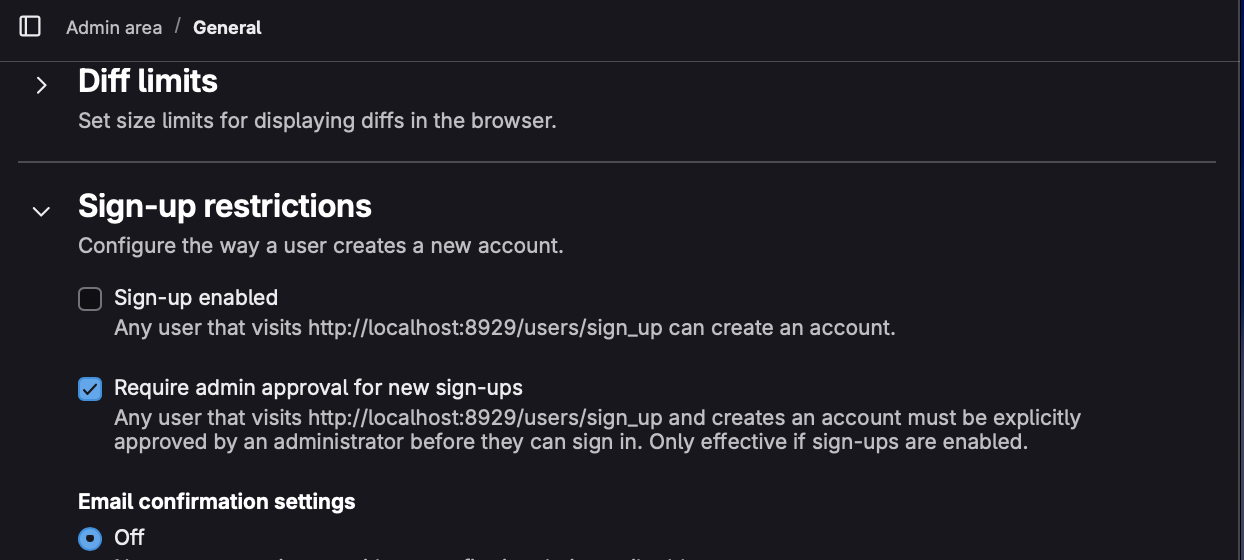Click the Email confirmation settings heading

click(x=217, y=501)
